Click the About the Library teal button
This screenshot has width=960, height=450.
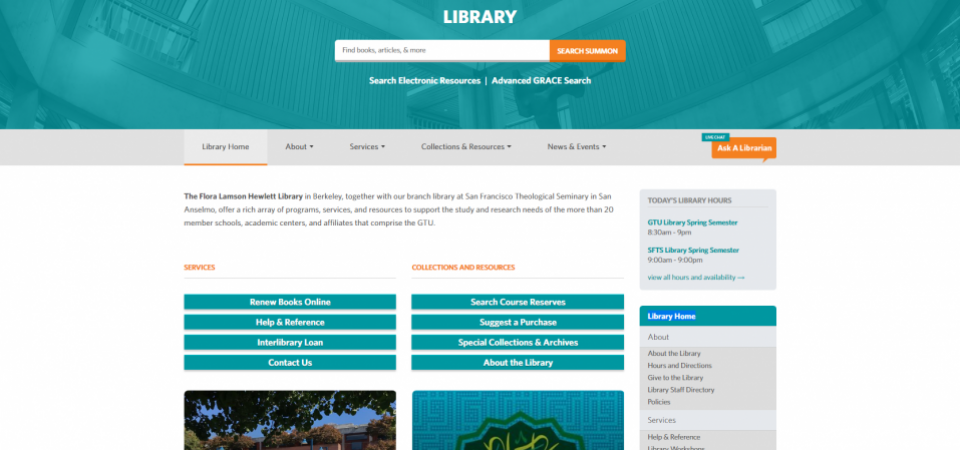point(518,362)
